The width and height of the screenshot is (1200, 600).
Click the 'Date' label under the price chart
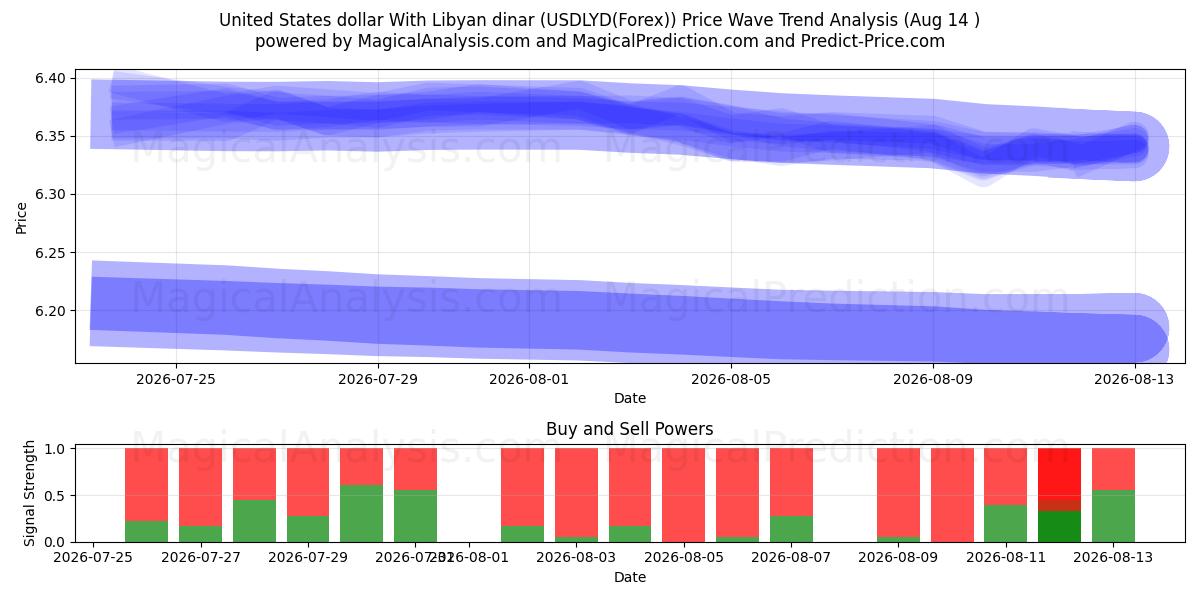coord(630,398)
